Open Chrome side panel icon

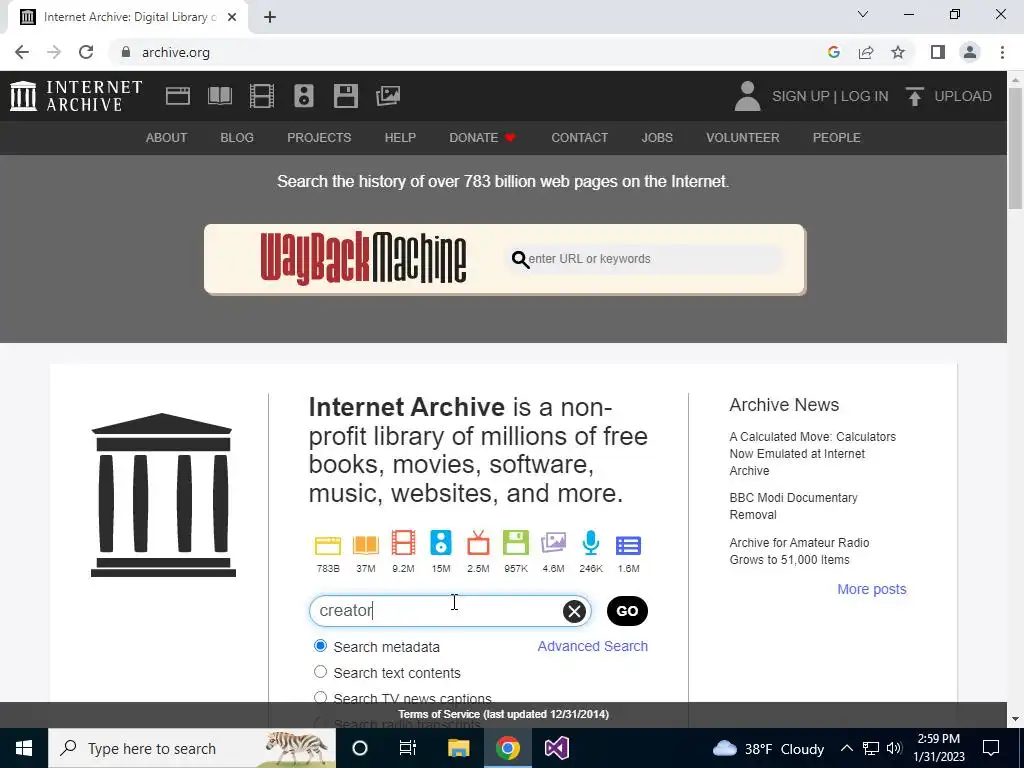(938, 52)
